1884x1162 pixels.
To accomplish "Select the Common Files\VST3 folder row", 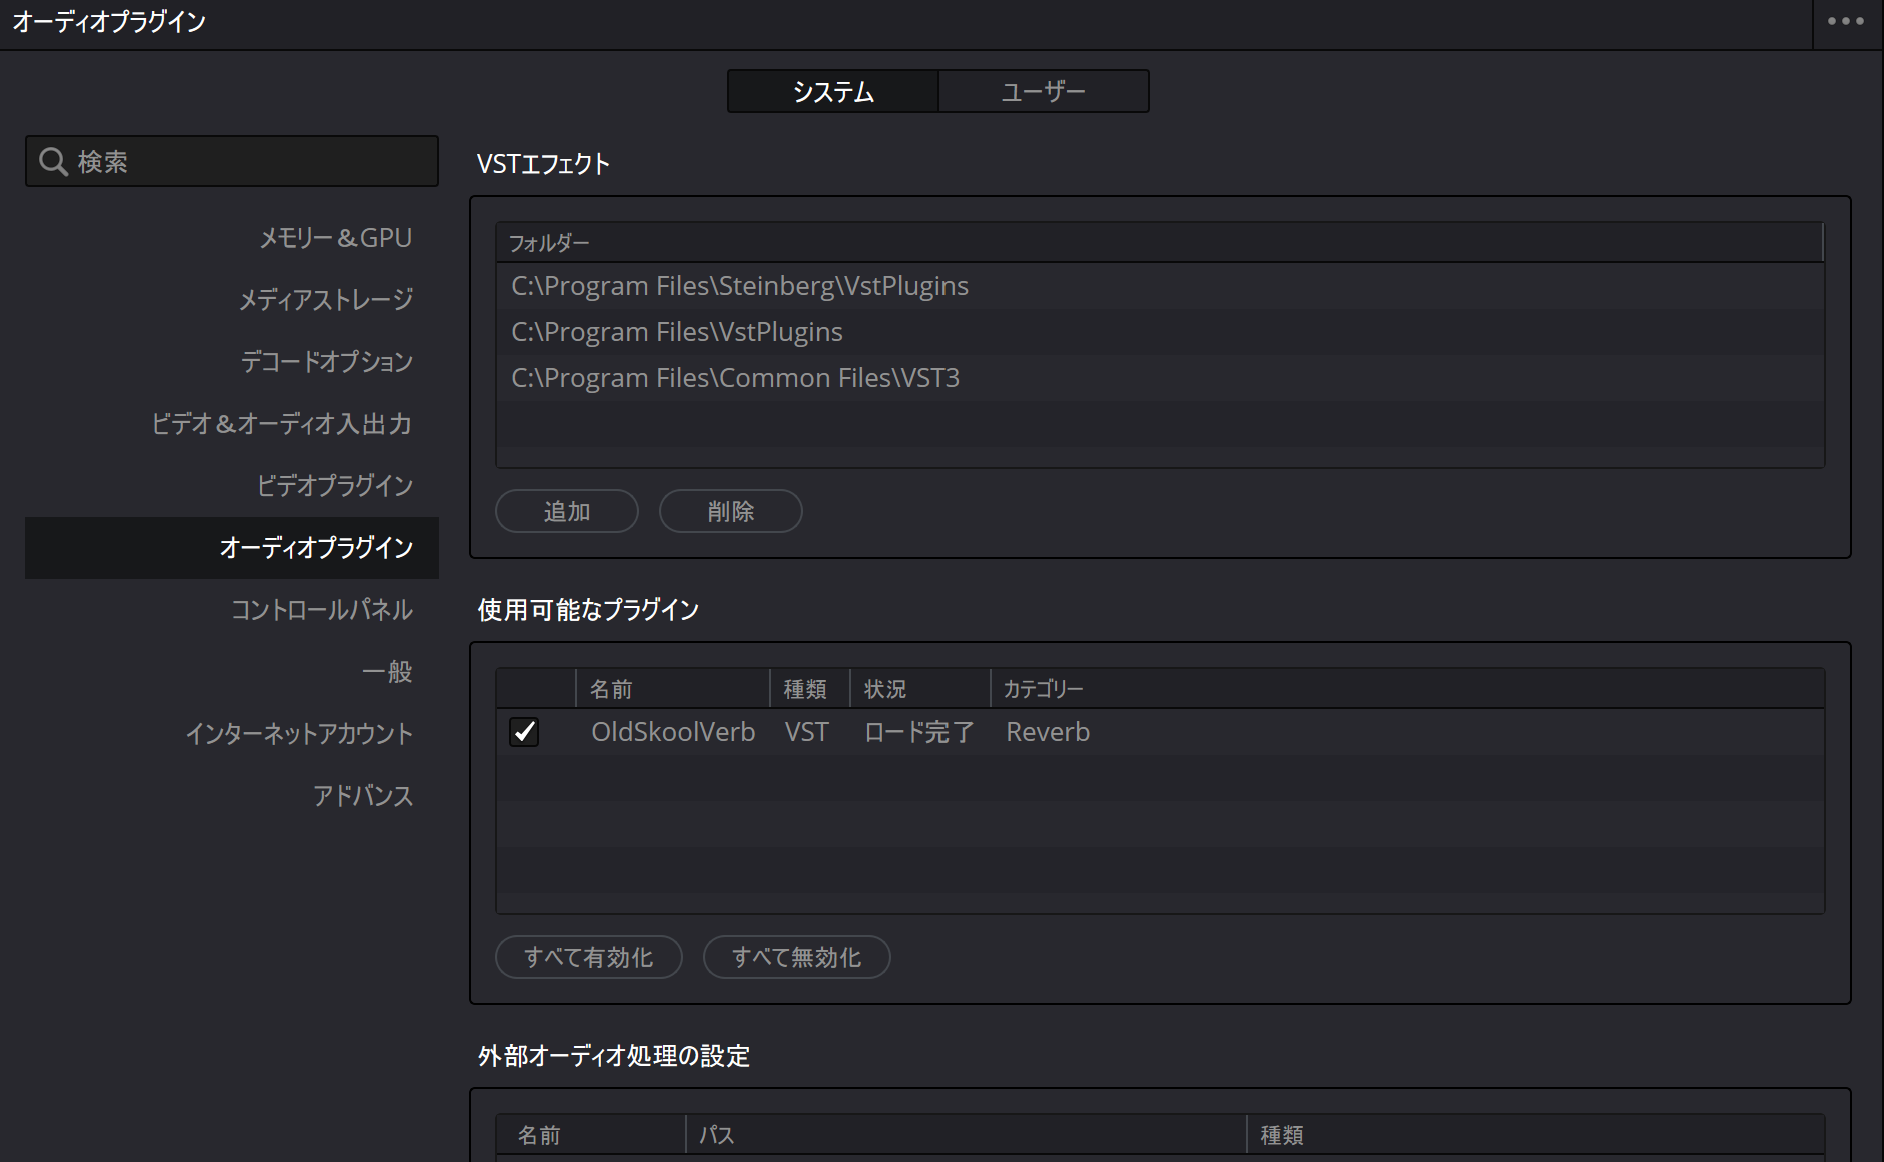I will pos(1160,378).
